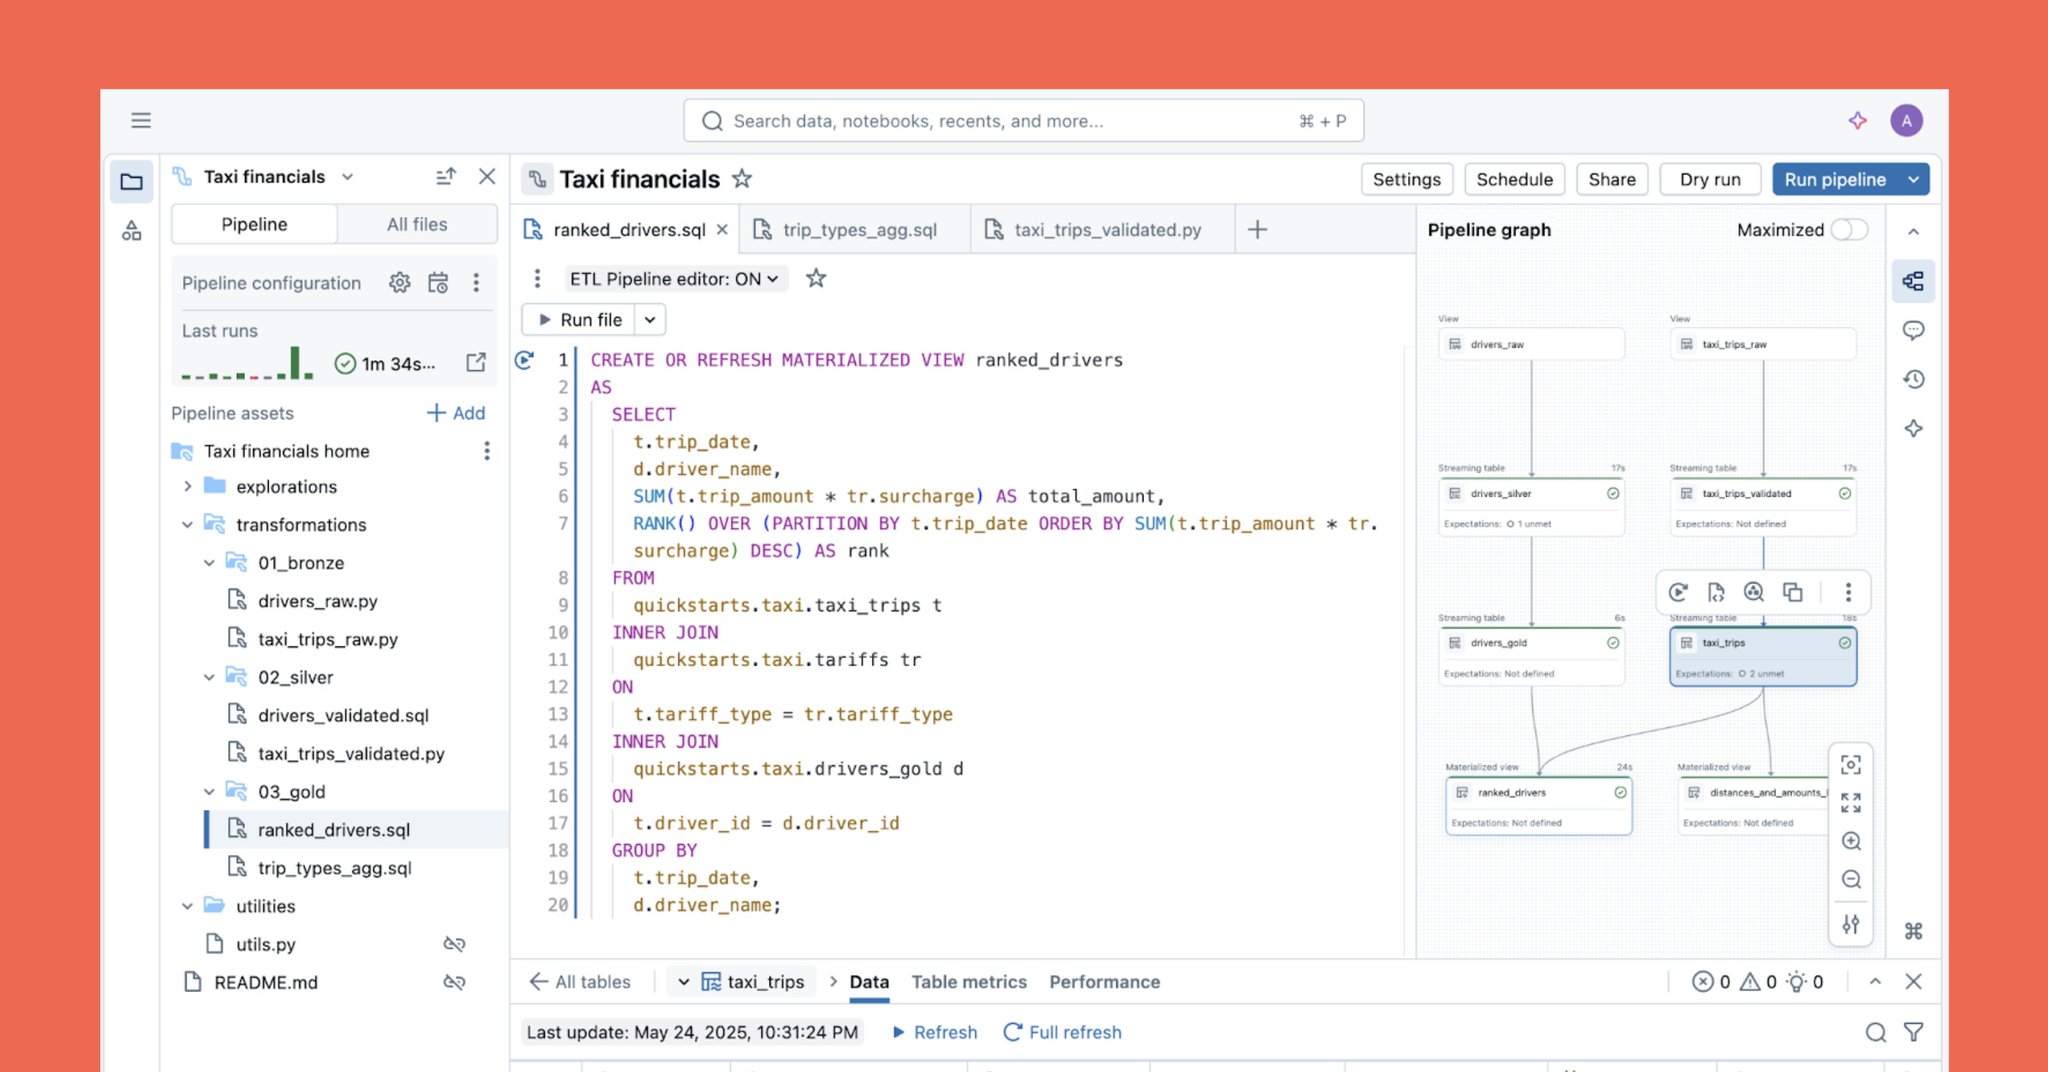Switch to the All files tab
The height and width of the screenshot is (1072, 2048).
[x=417, y=224]
